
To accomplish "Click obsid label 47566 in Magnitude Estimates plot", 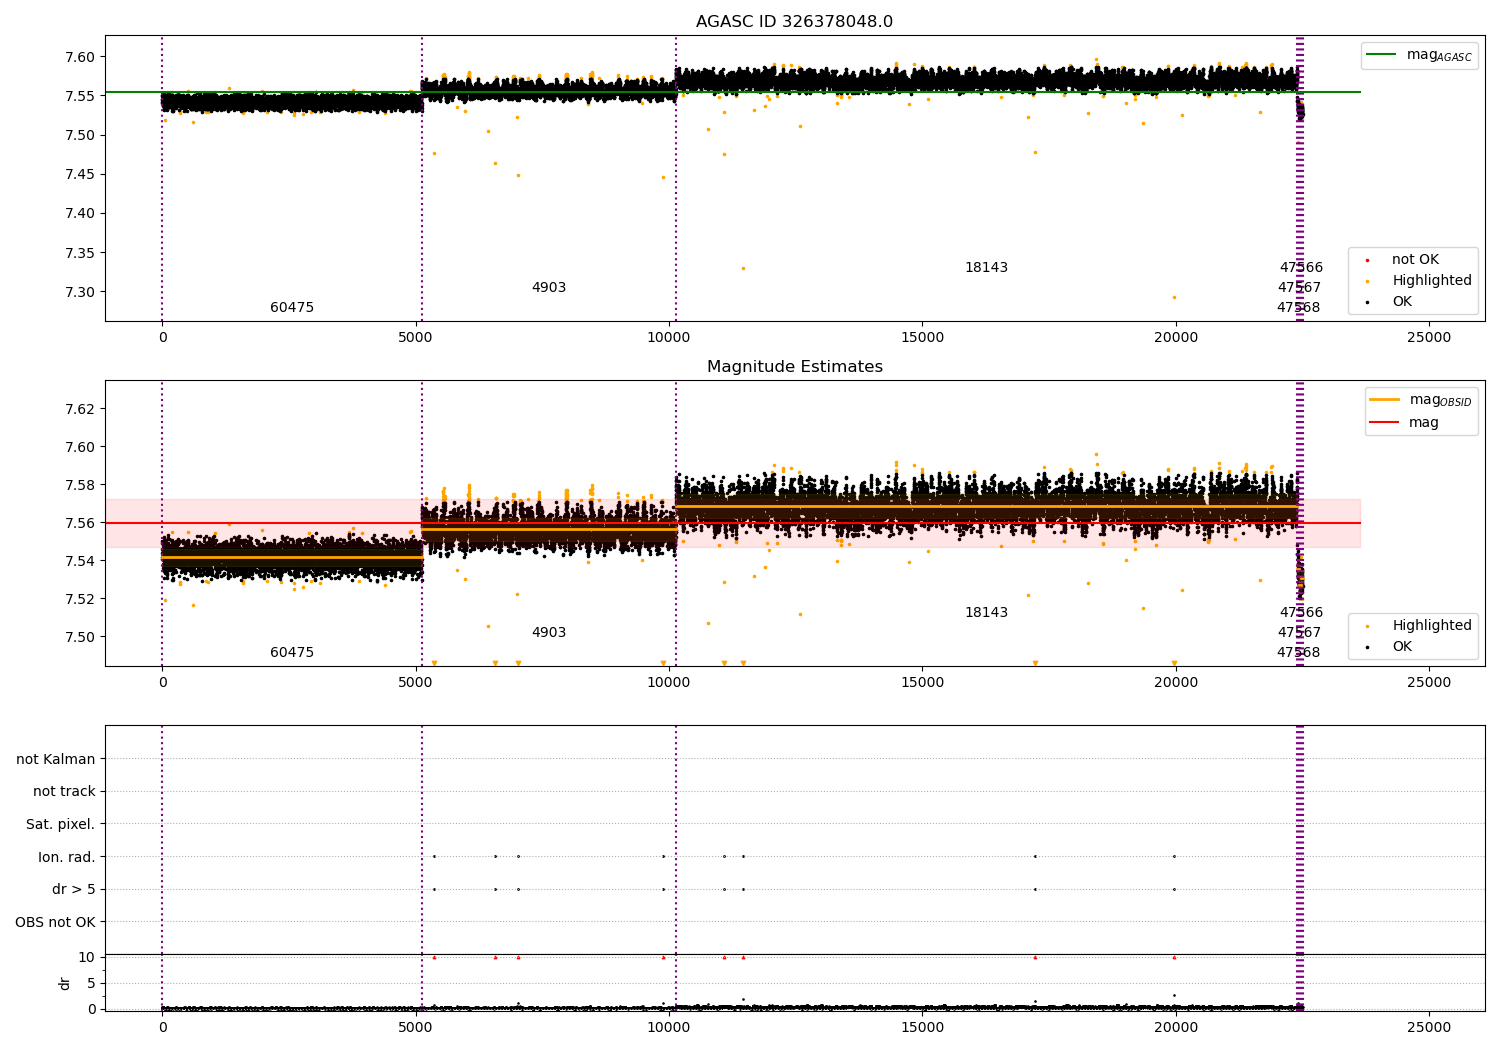I will (x=1301, y=613).
